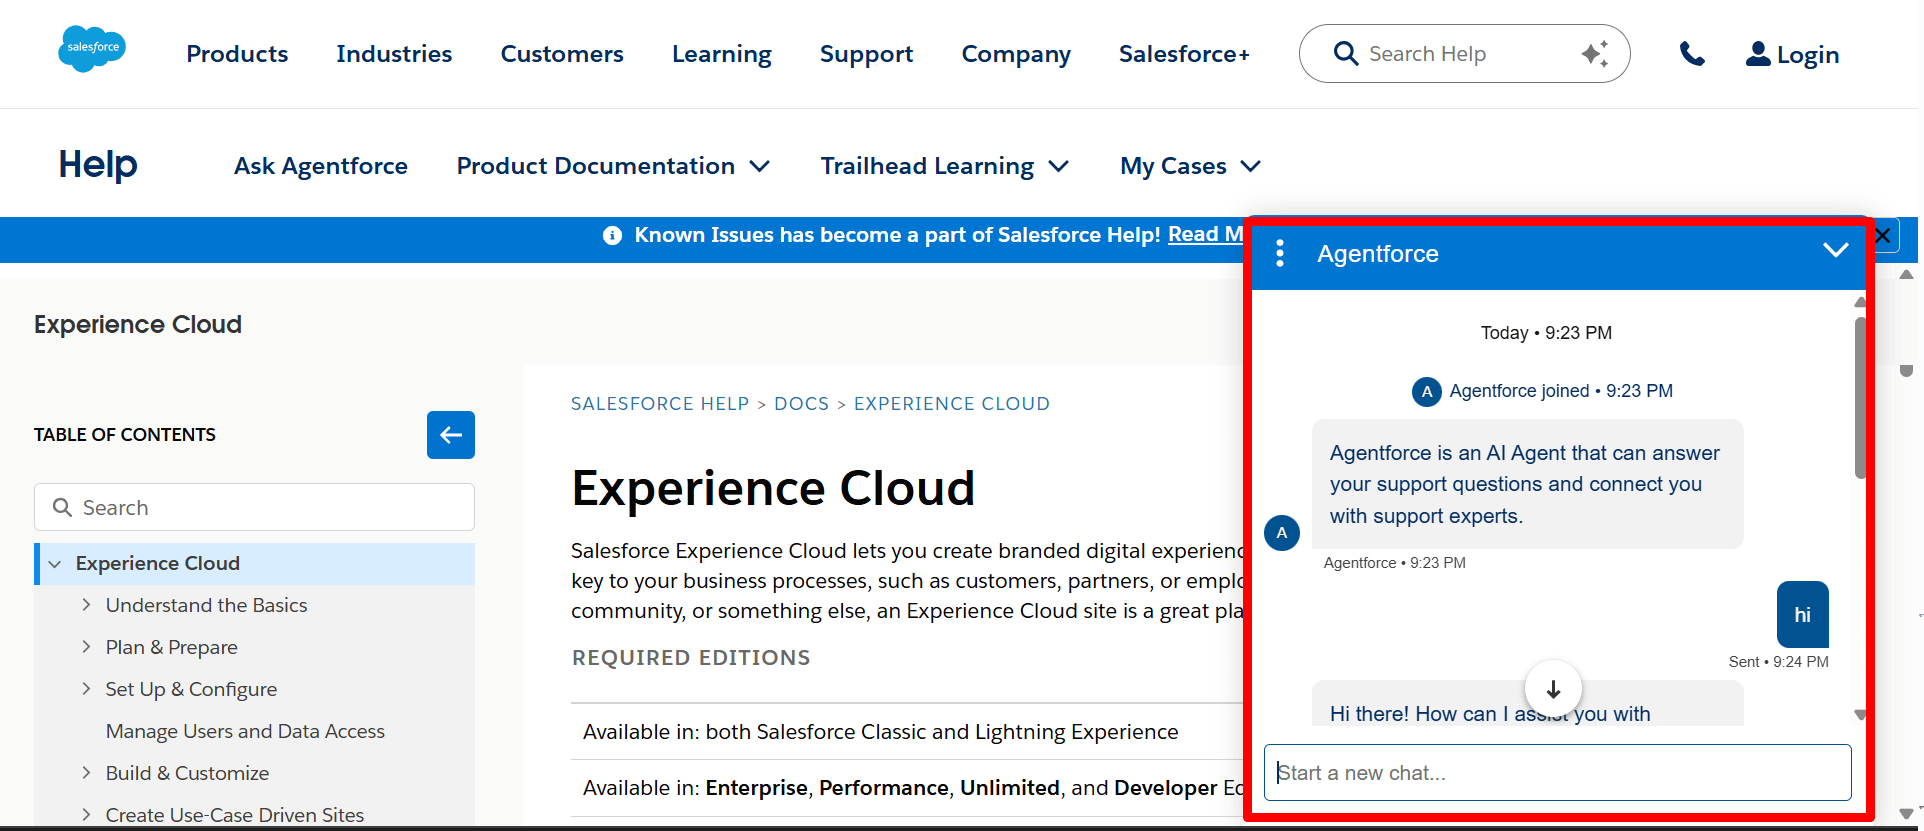Open Manage Users and Data Access
Image resolution: width=1924 pixels, height=831 pixels.
(245, 731)
